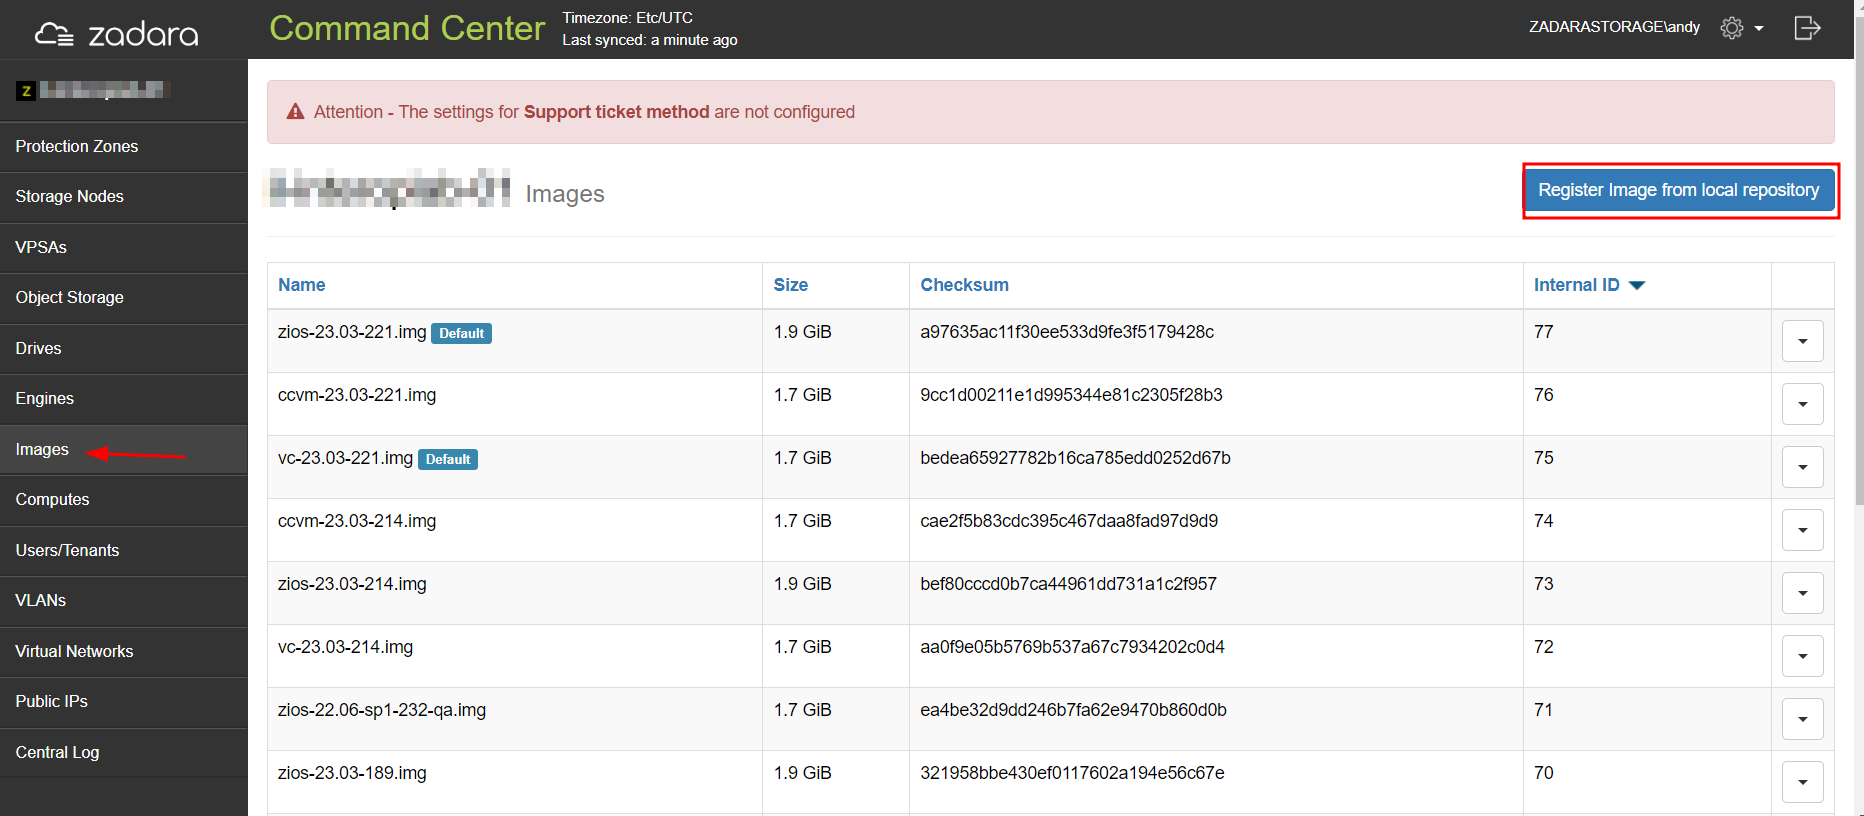1864x816 pixels.
Task: Click checksum bef80cccd0b7ca44961dd731a1c2f957
Action: [1068, 584]
